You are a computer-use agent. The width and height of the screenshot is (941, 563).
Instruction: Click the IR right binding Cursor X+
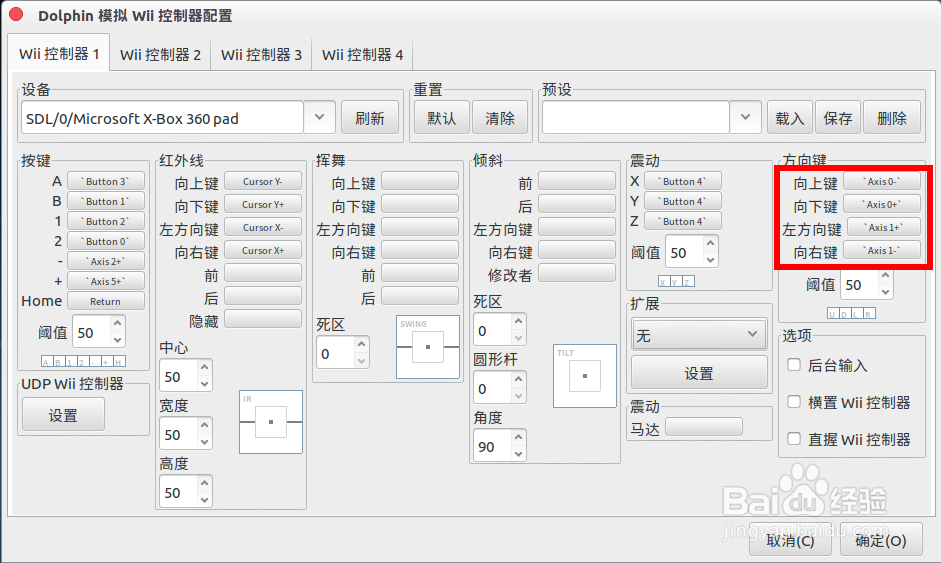point(263,250)
